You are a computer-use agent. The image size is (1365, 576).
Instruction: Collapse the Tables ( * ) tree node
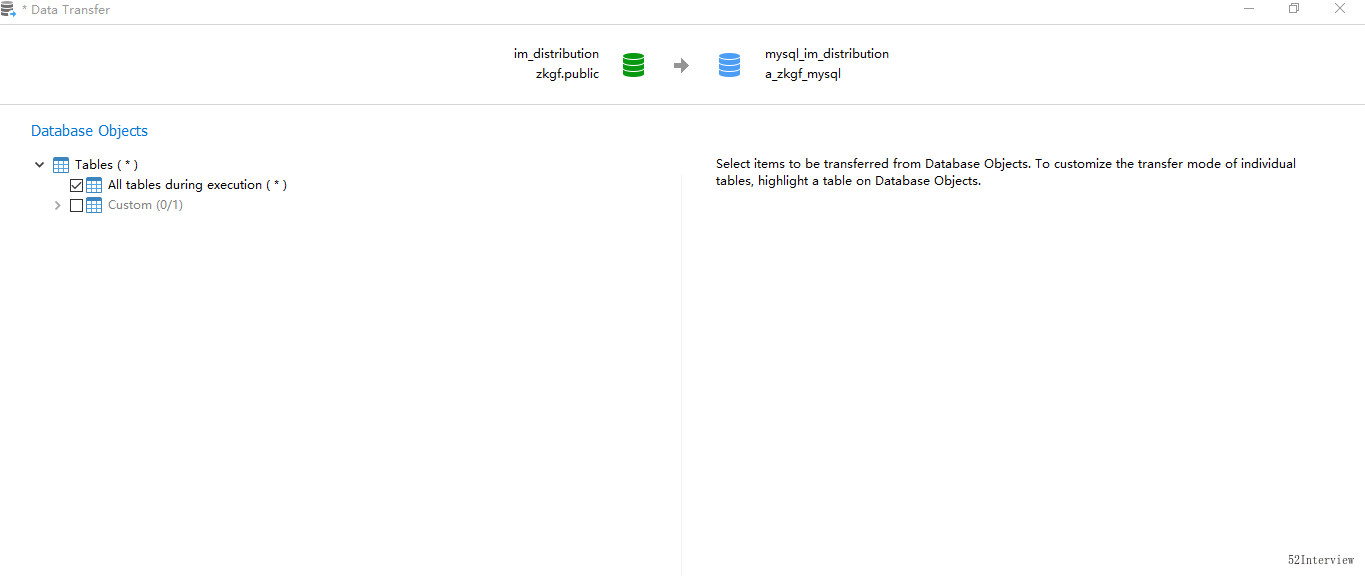point(40,165)
